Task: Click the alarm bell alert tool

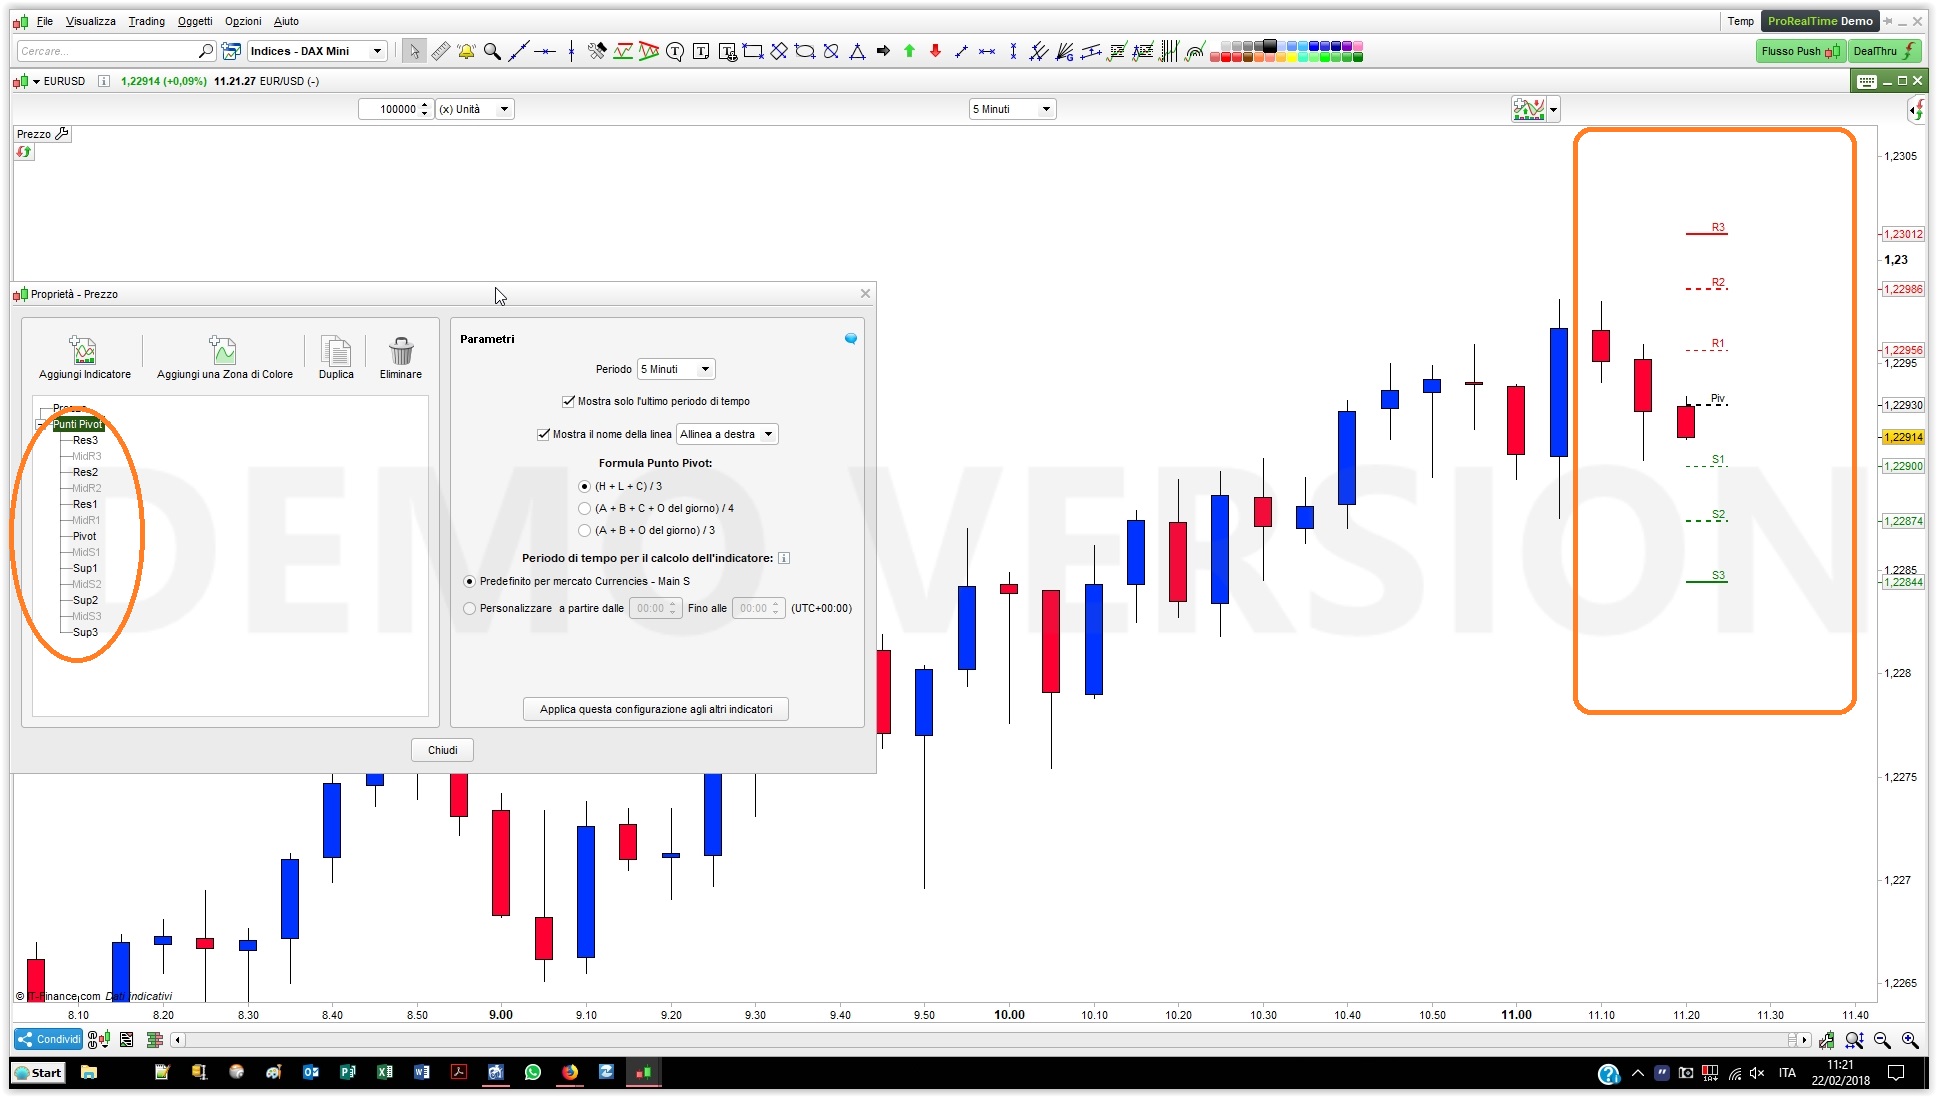Action: pyautogui.click(x=466, y=51)
